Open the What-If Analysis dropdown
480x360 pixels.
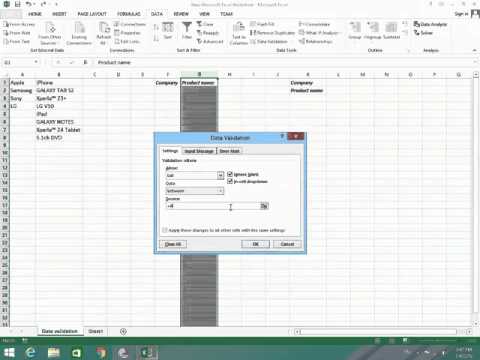click(319, 33)
